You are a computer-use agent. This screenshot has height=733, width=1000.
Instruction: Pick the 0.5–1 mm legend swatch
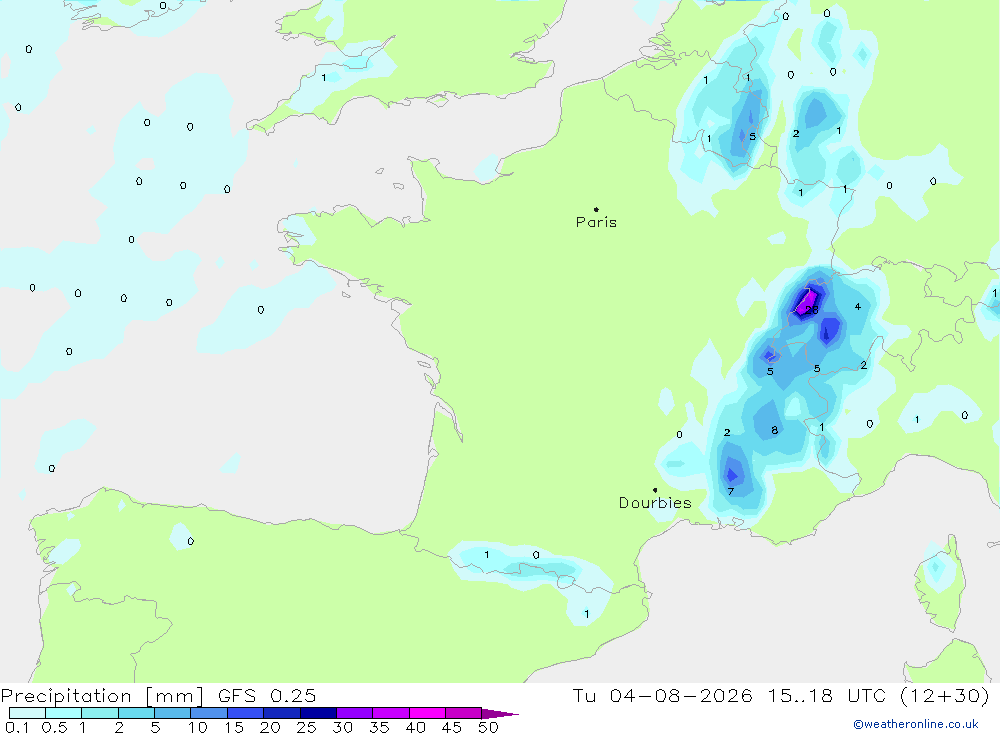pyautogui.click(x=64, y=713)
